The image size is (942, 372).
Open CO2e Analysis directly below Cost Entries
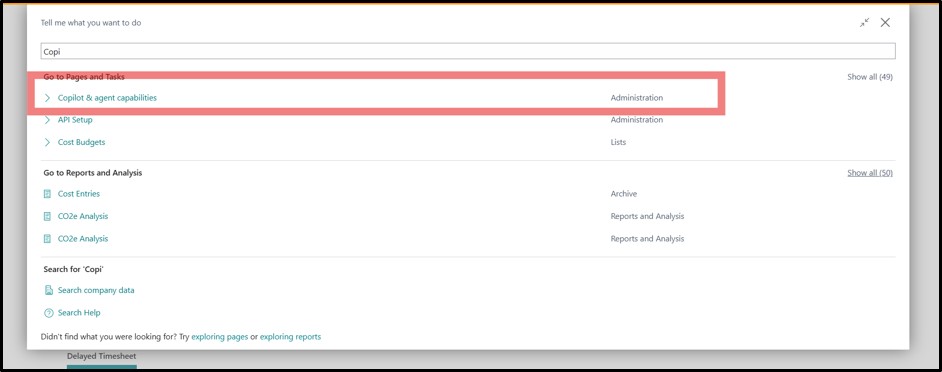tap(83, 216)
